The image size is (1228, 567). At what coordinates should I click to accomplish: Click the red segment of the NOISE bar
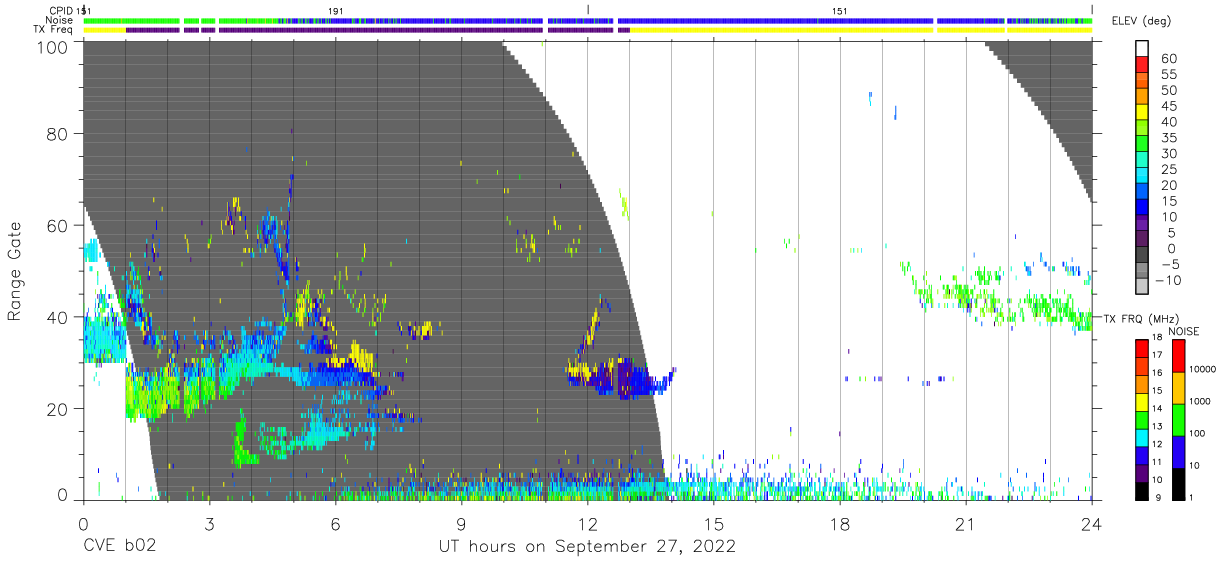pyautogui.click(x=1178, y=356)
